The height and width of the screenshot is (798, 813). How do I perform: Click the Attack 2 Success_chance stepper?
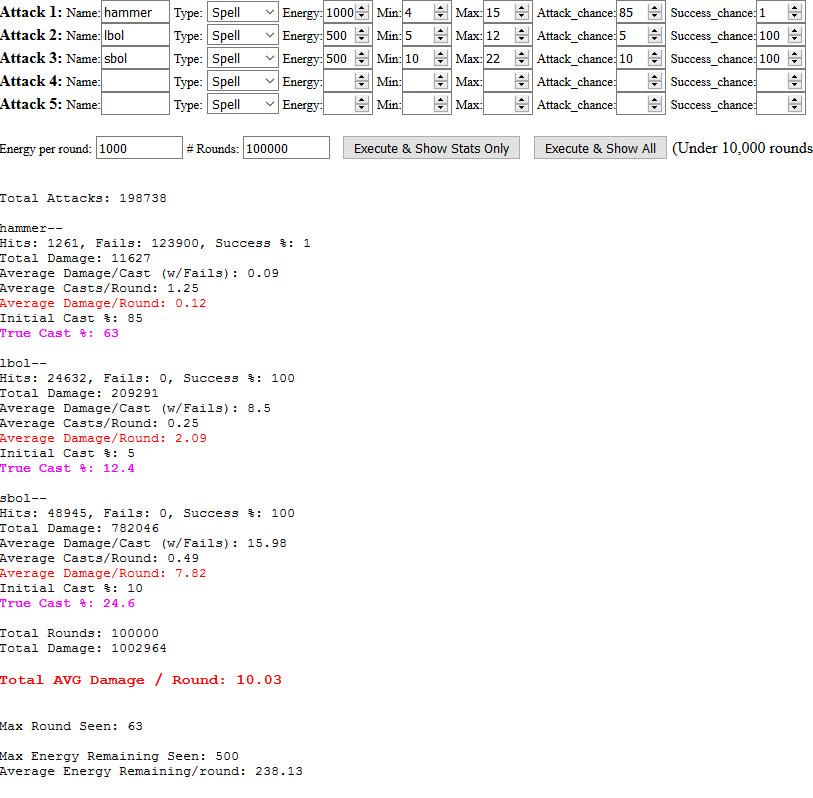tap(795, 35)
